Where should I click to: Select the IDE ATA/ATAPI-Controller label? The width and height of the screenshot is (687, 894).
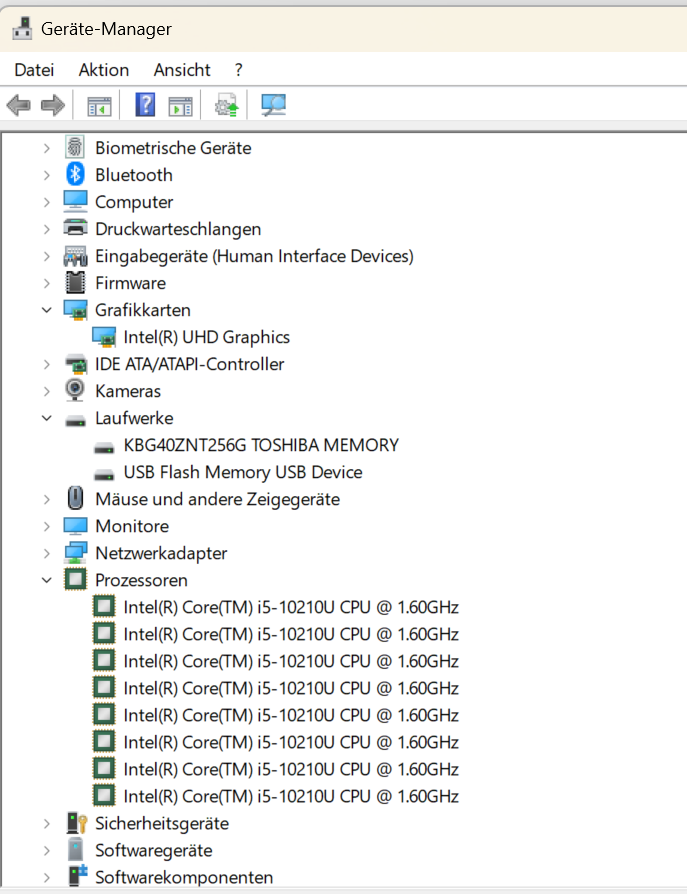tap(189, 364)
